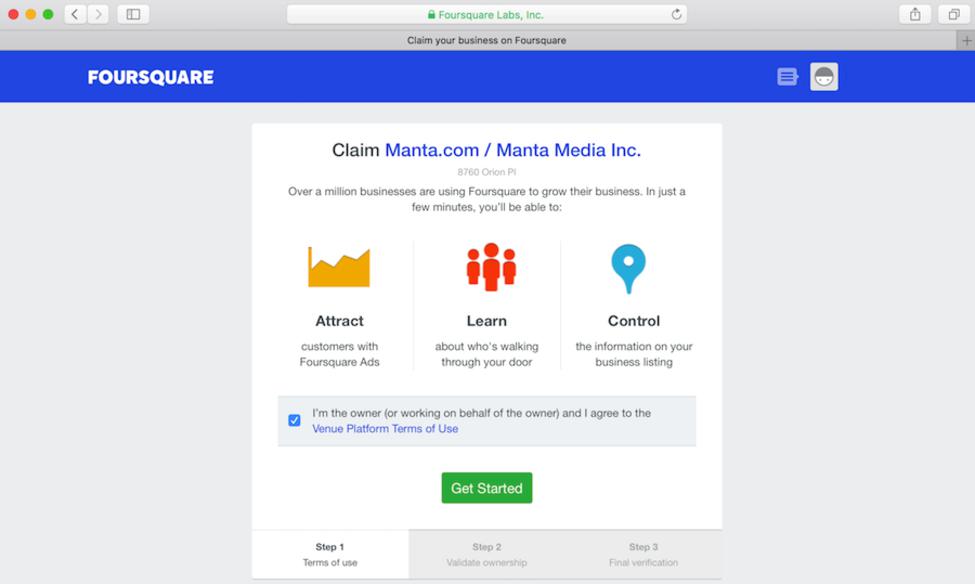This screenshot has height=584, width=975.
Task: Show all tabs overview
Action: [x=954, y=14]
